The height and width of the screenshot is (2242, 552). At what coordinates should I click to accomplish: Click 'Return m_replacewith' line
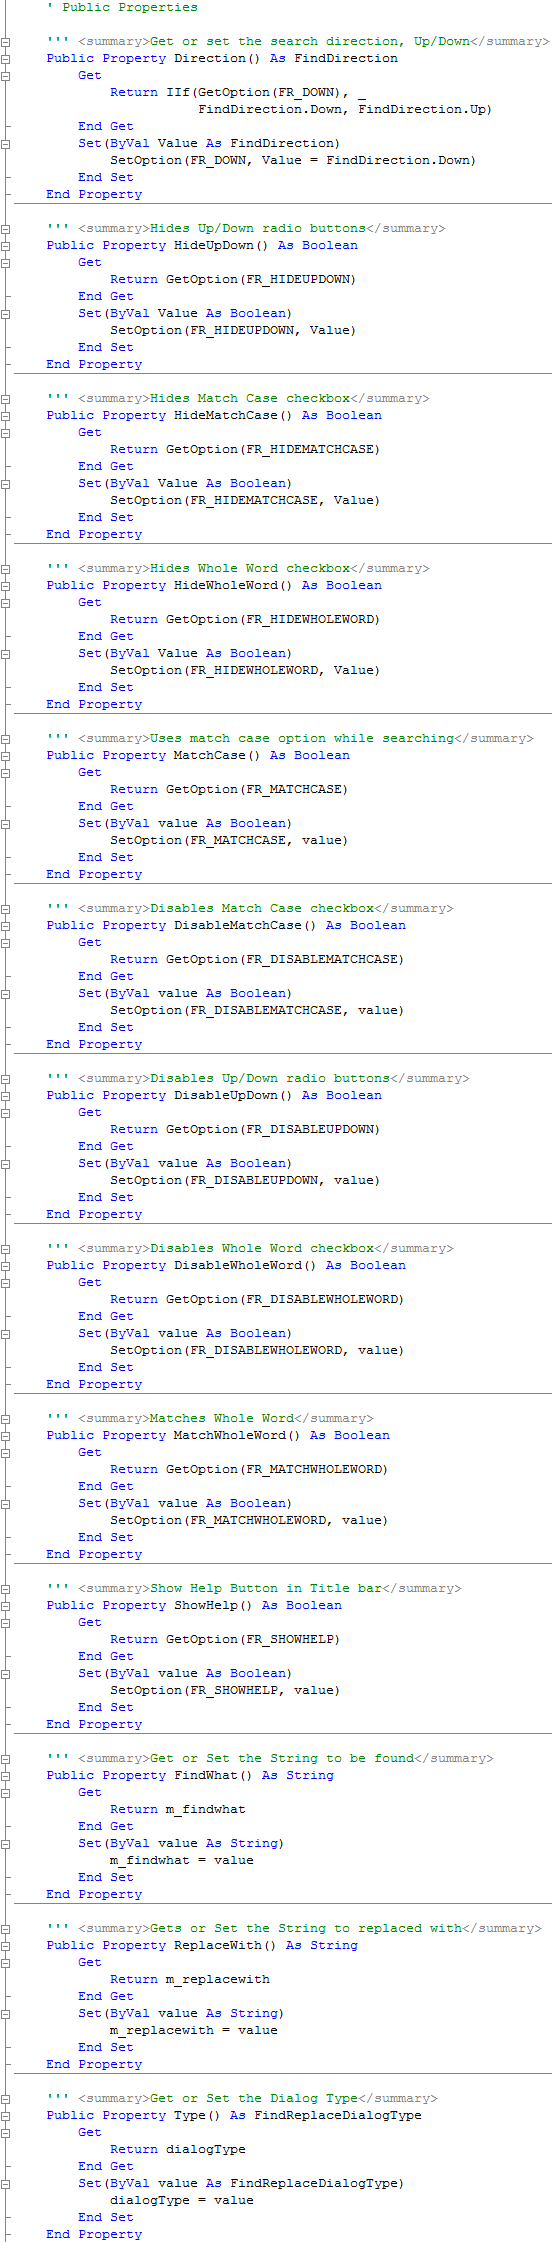190,1979
